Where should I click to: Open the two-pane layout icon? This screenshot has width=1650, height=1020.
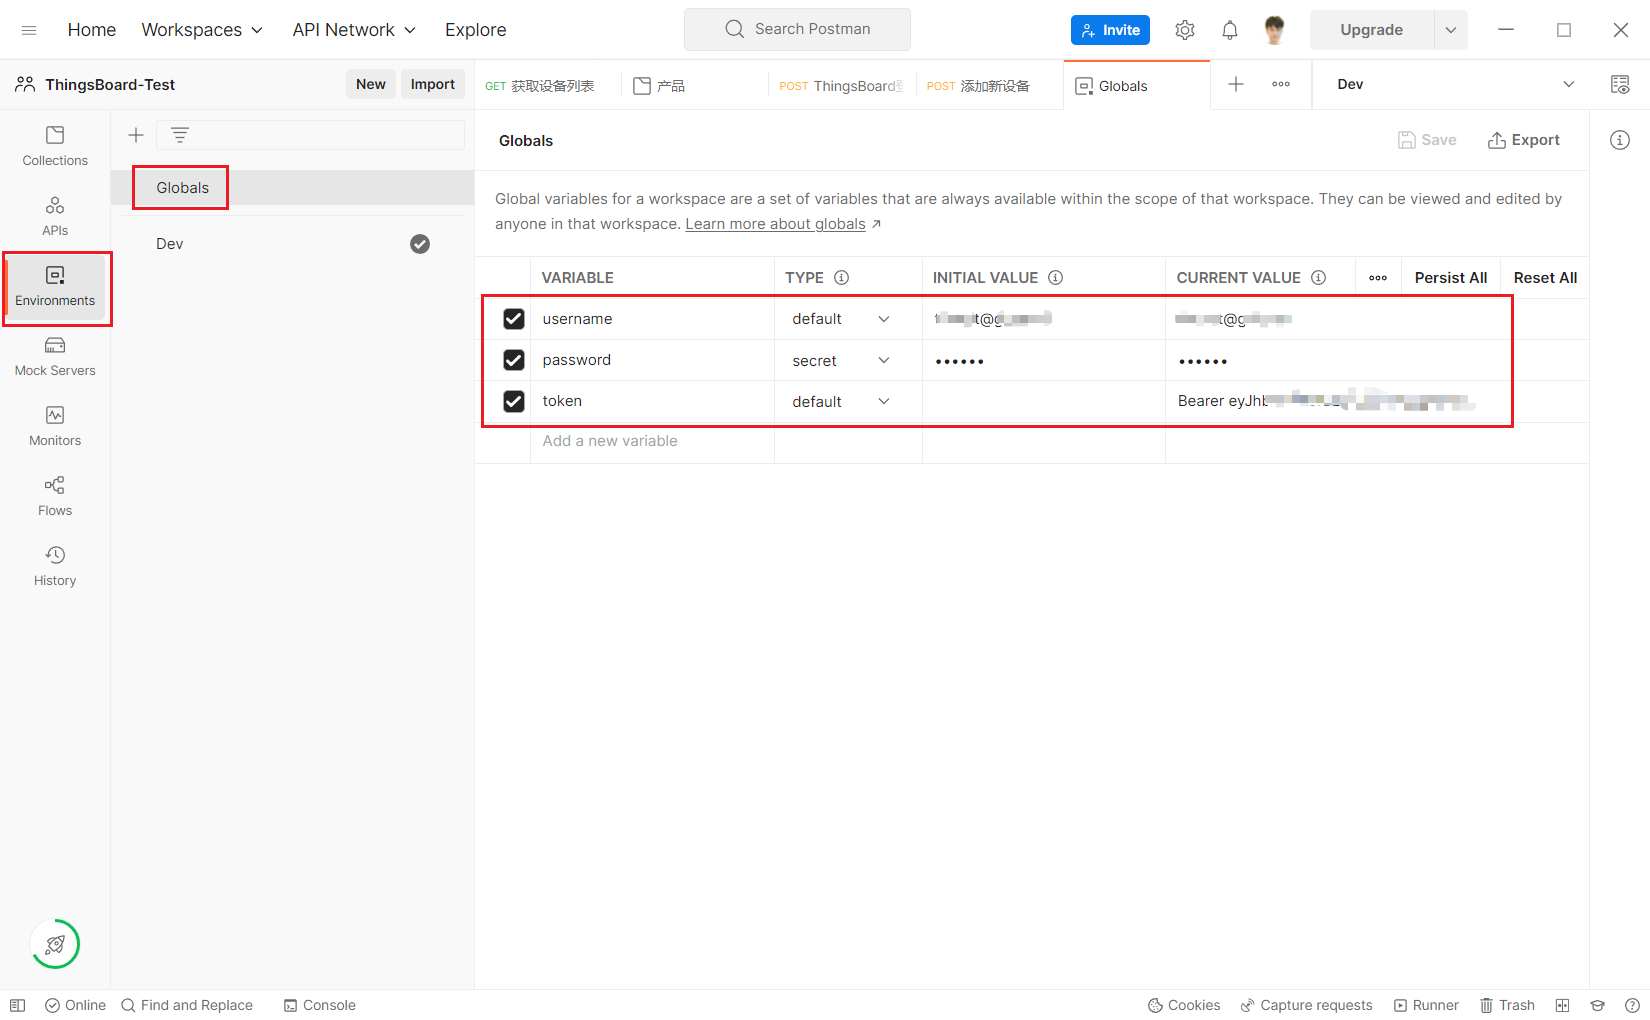click(1562, 1005)
